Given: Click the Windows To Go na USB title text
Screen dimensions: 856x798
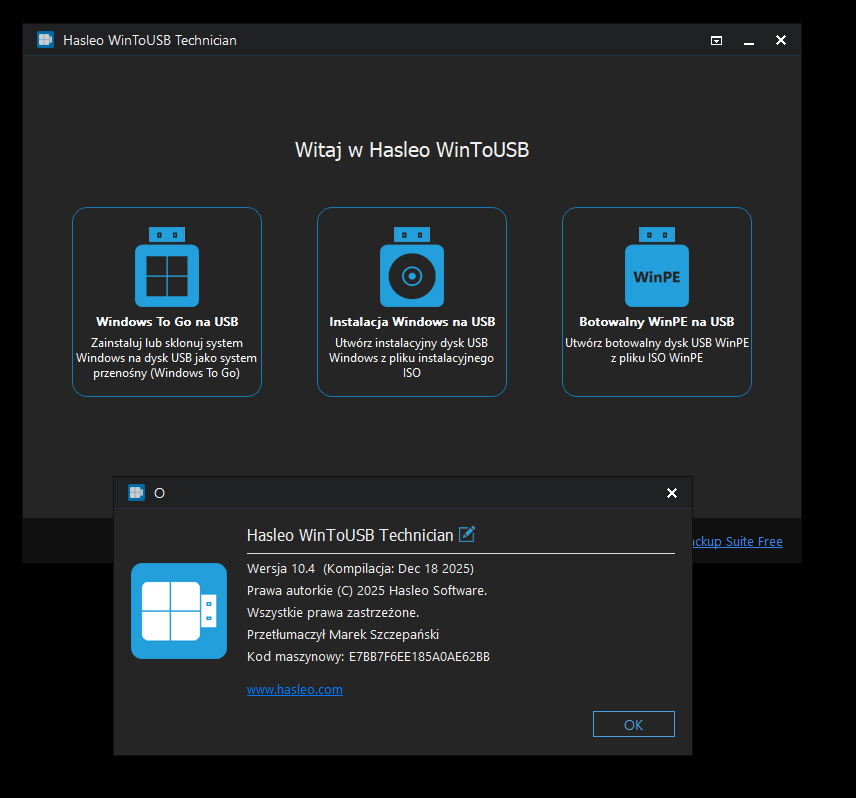Looking at the screenshot, I should tap(167, 321).
